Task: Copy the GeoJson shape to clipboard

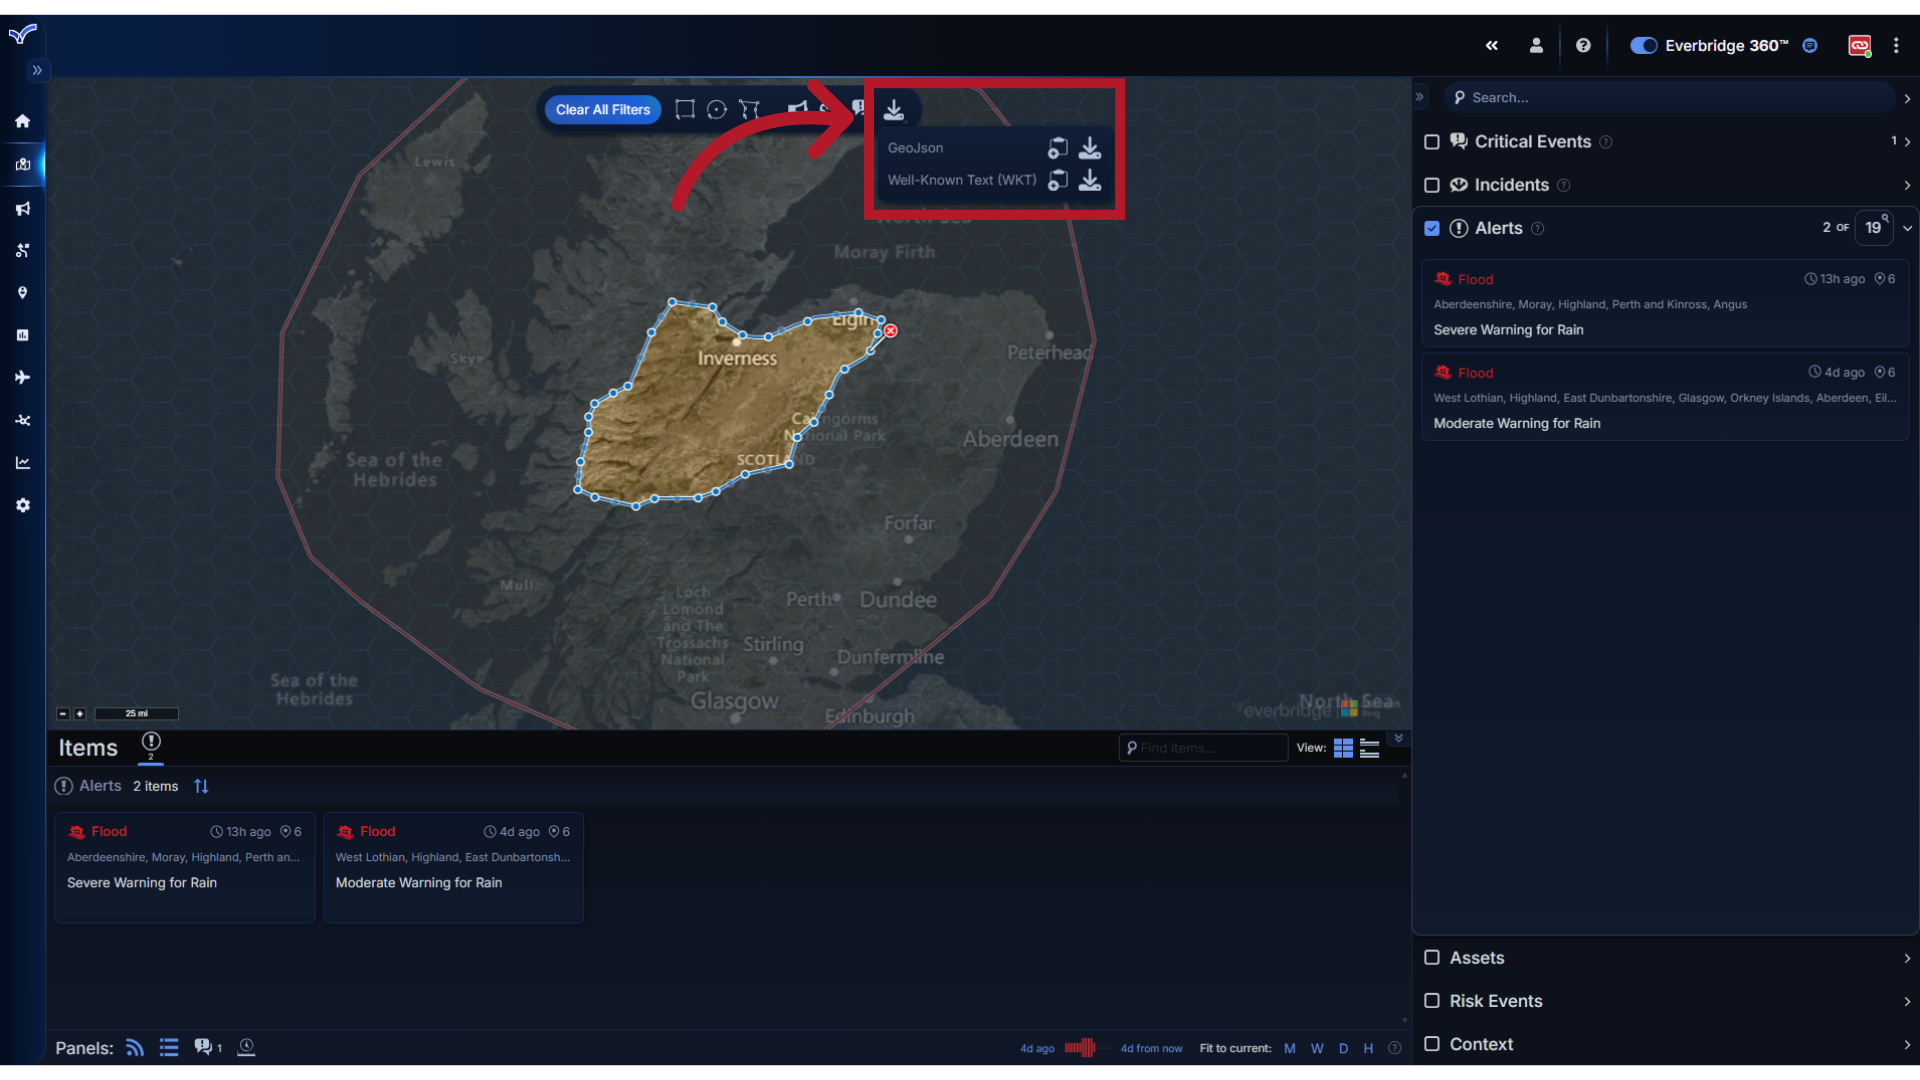Action: (1058, 147)
